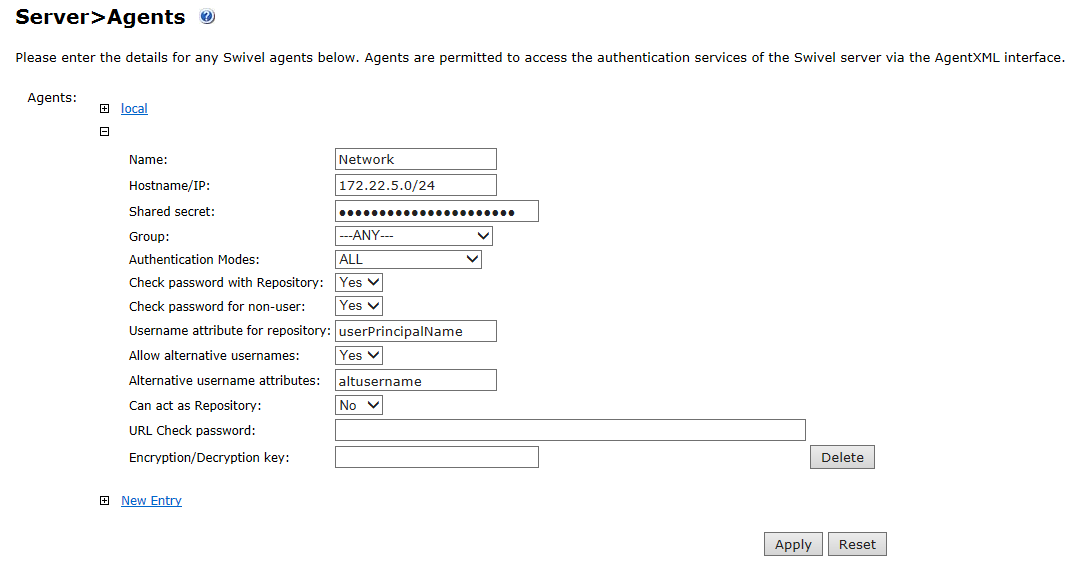Set Allow alternative usernames option
The image size is (1085, 584).
(x=358, y=355)
